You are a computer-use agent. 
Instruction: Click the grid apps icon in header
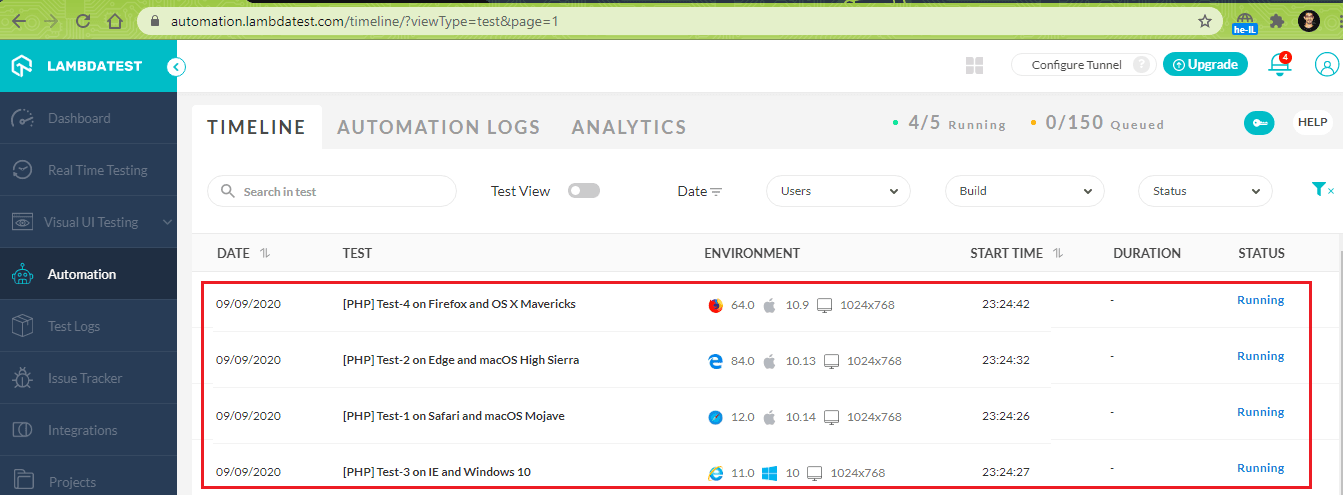click(x=975, y=66)
